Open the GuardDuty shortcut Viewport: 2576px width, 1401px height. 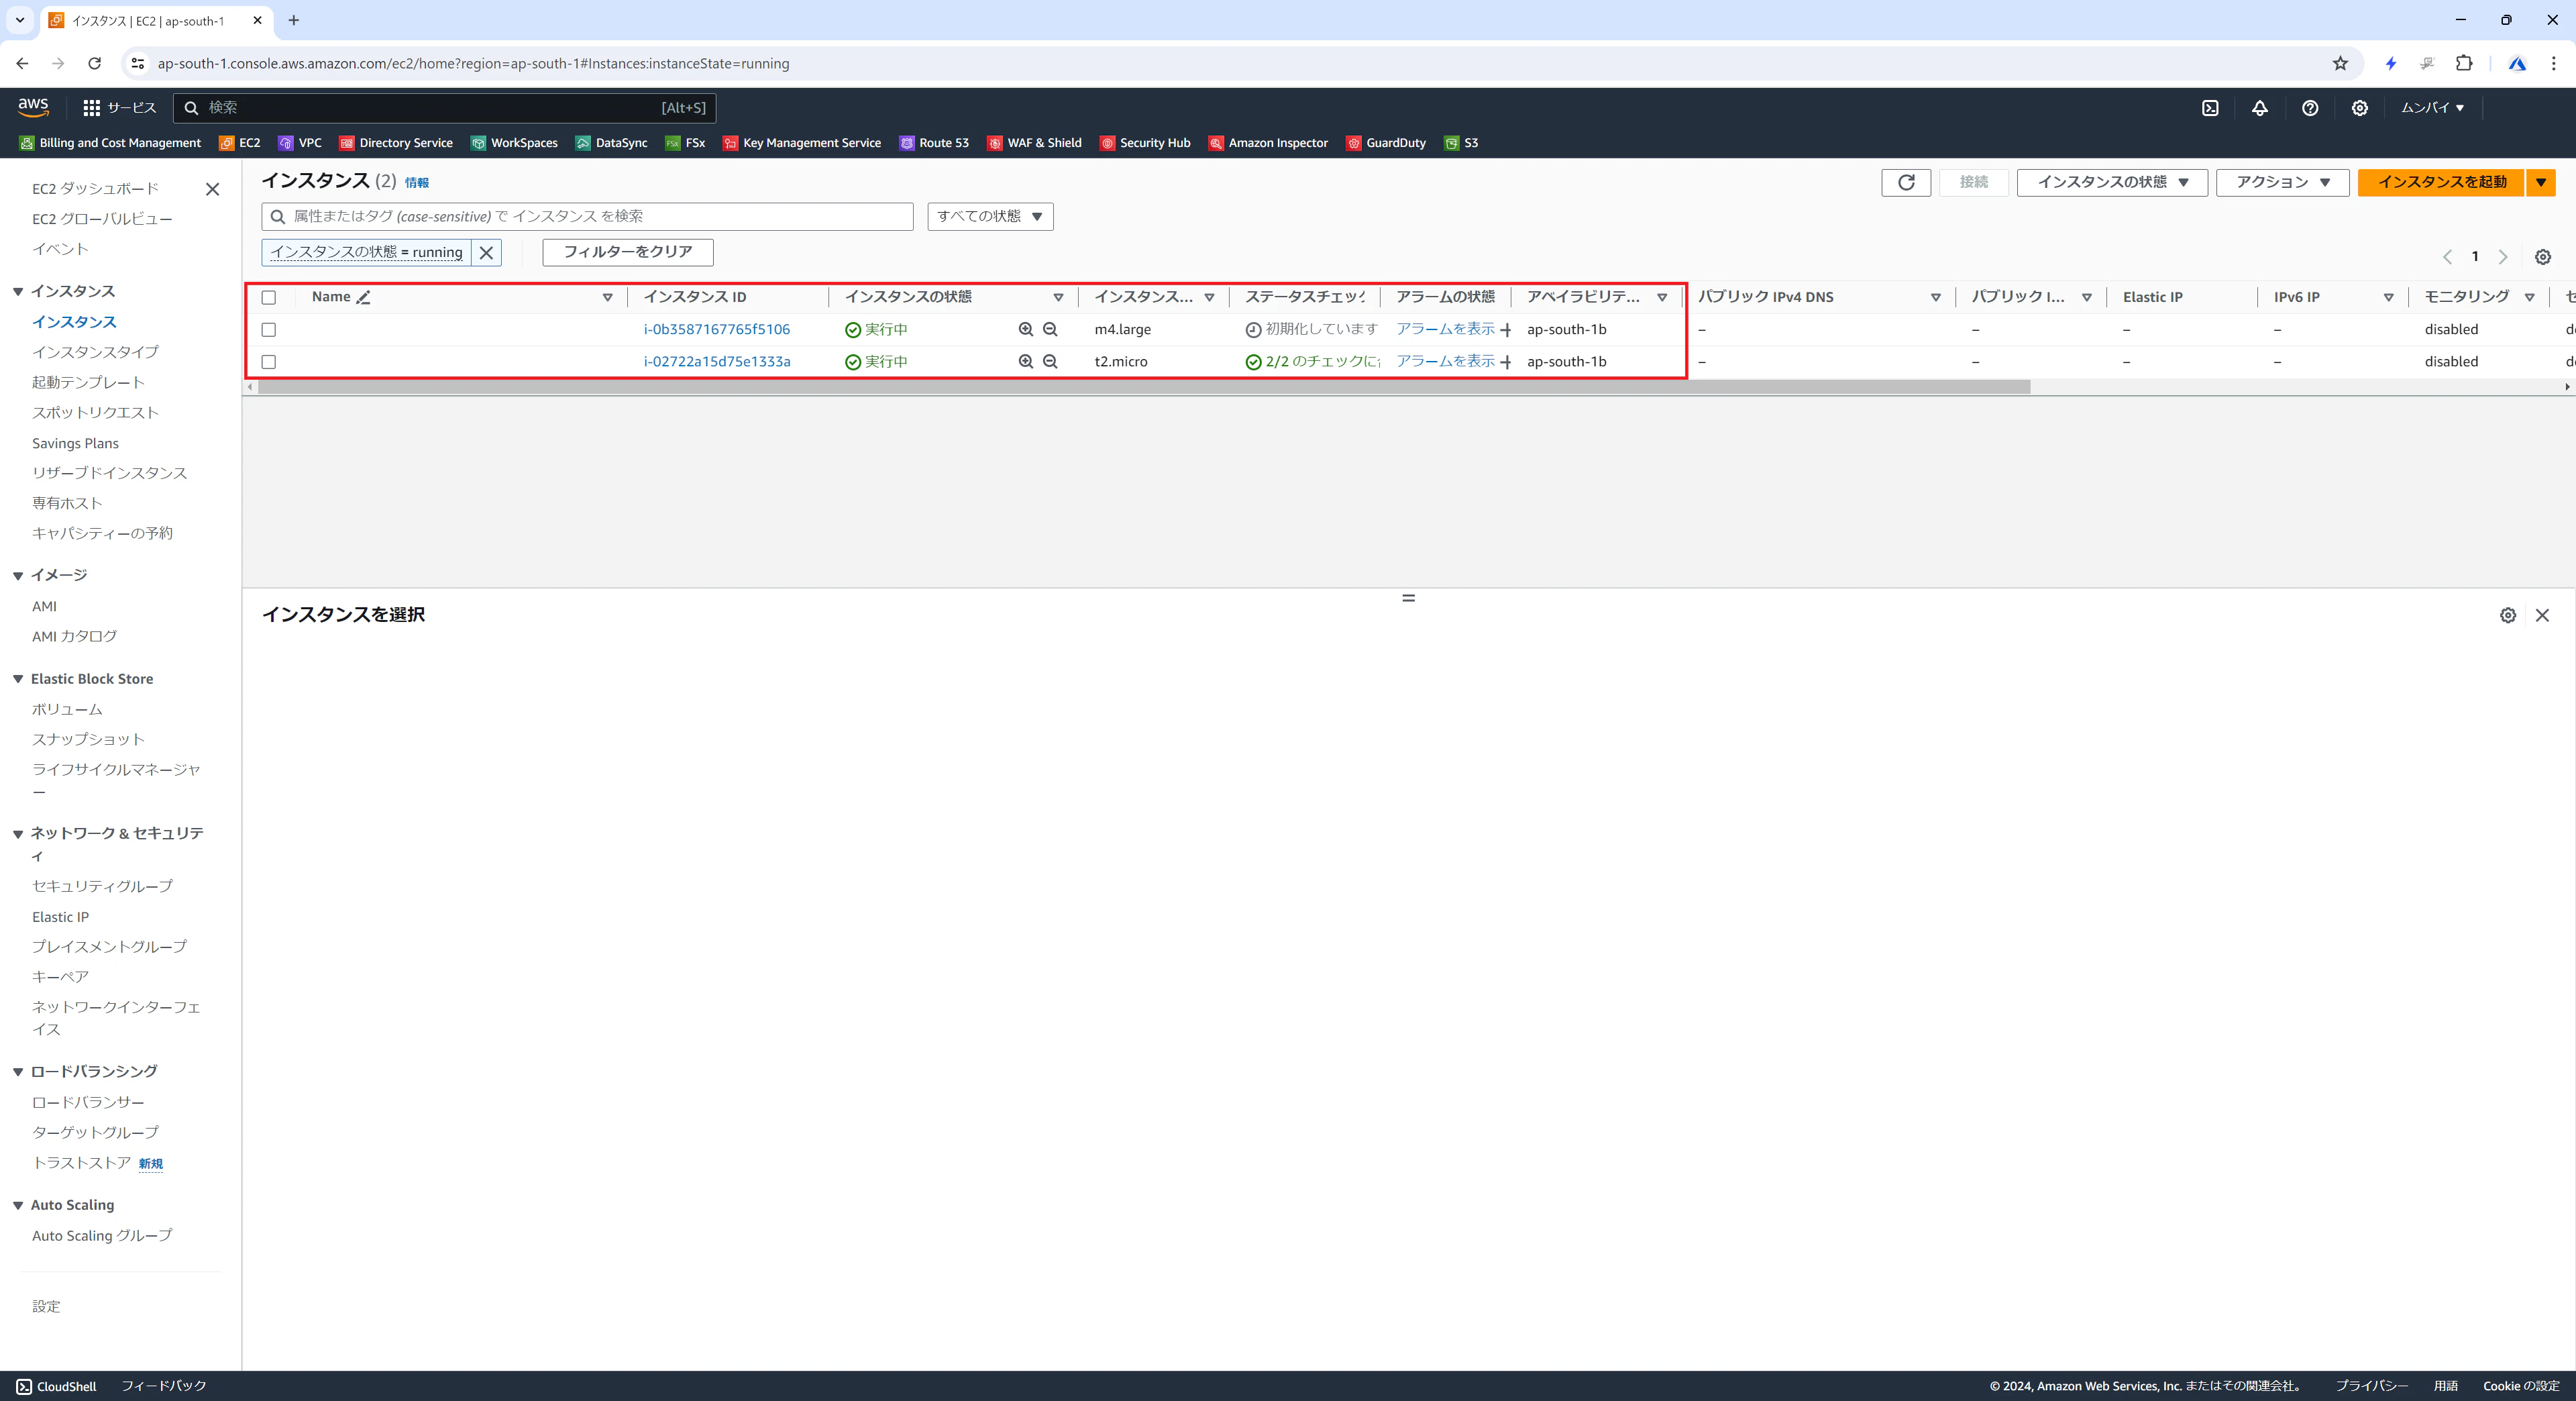tap(1386, 143)
